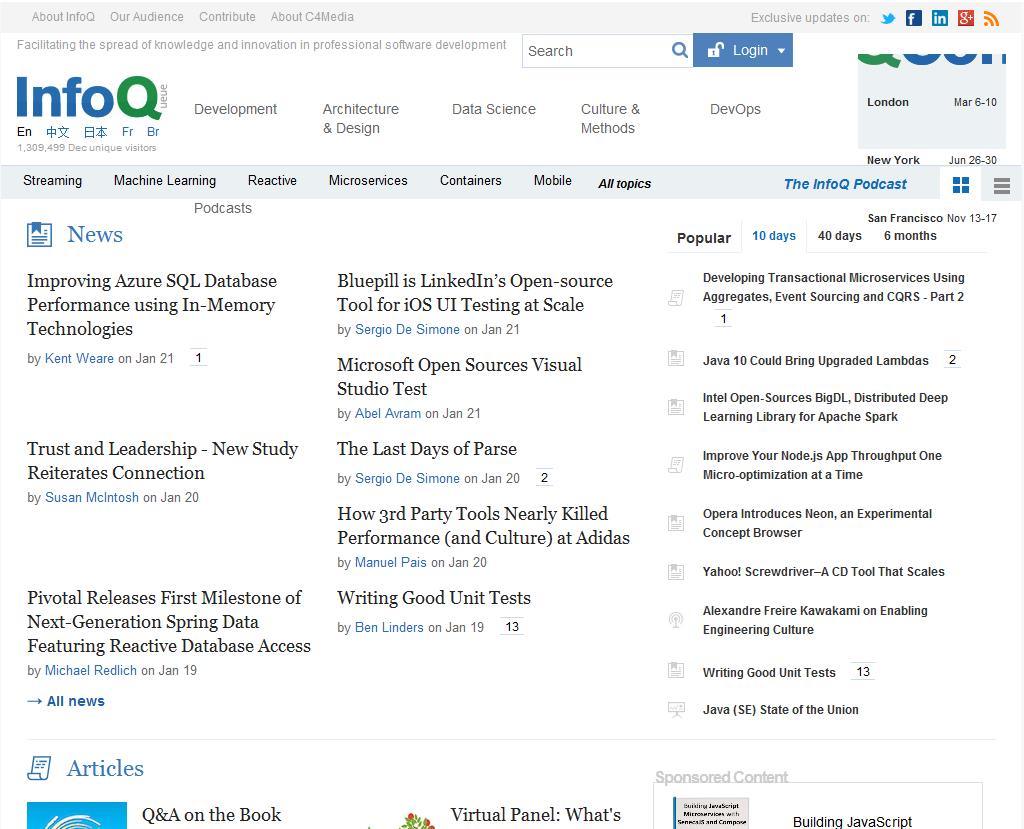Open the Google Plus icon
This screenshot has width=1024, height=829.
pyautogui.click(x=966, y=18)
